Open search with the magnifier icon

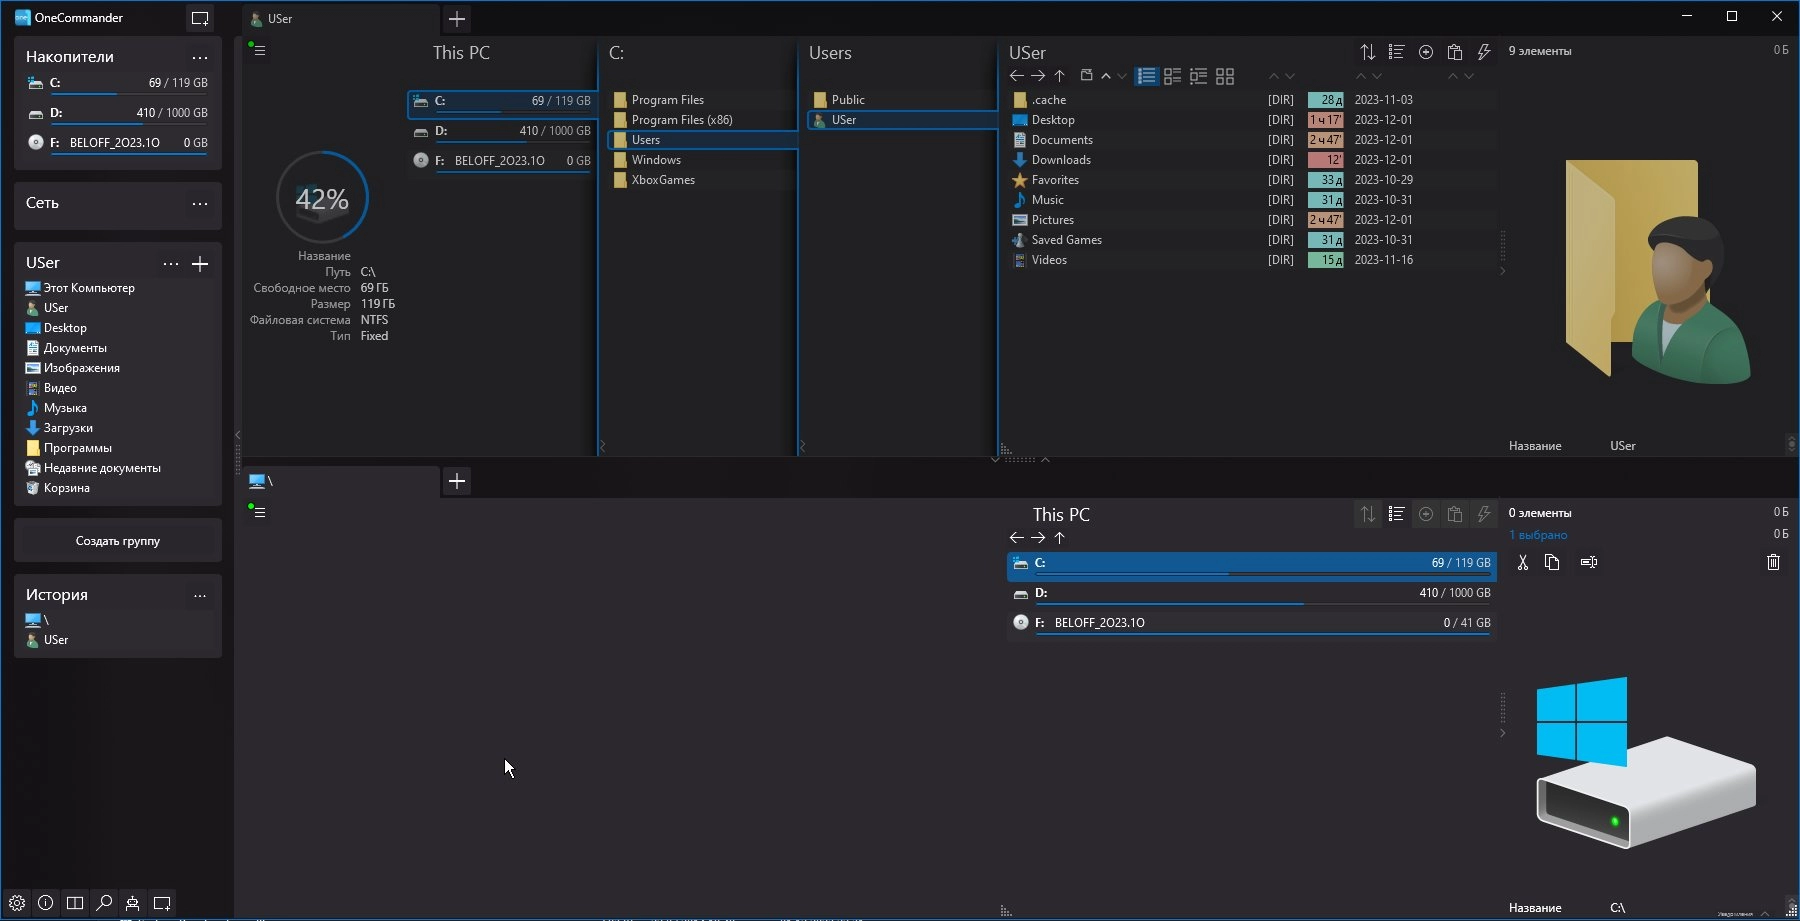pyautogui.click(x=104, y=903)
